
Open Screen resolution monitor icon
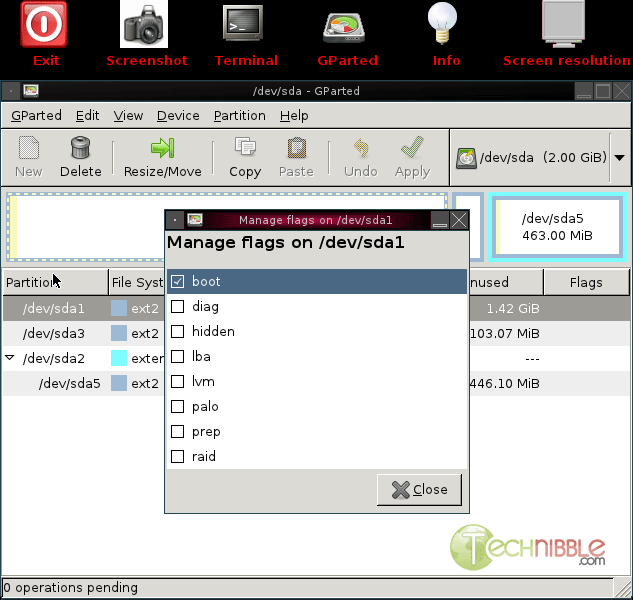564,24
